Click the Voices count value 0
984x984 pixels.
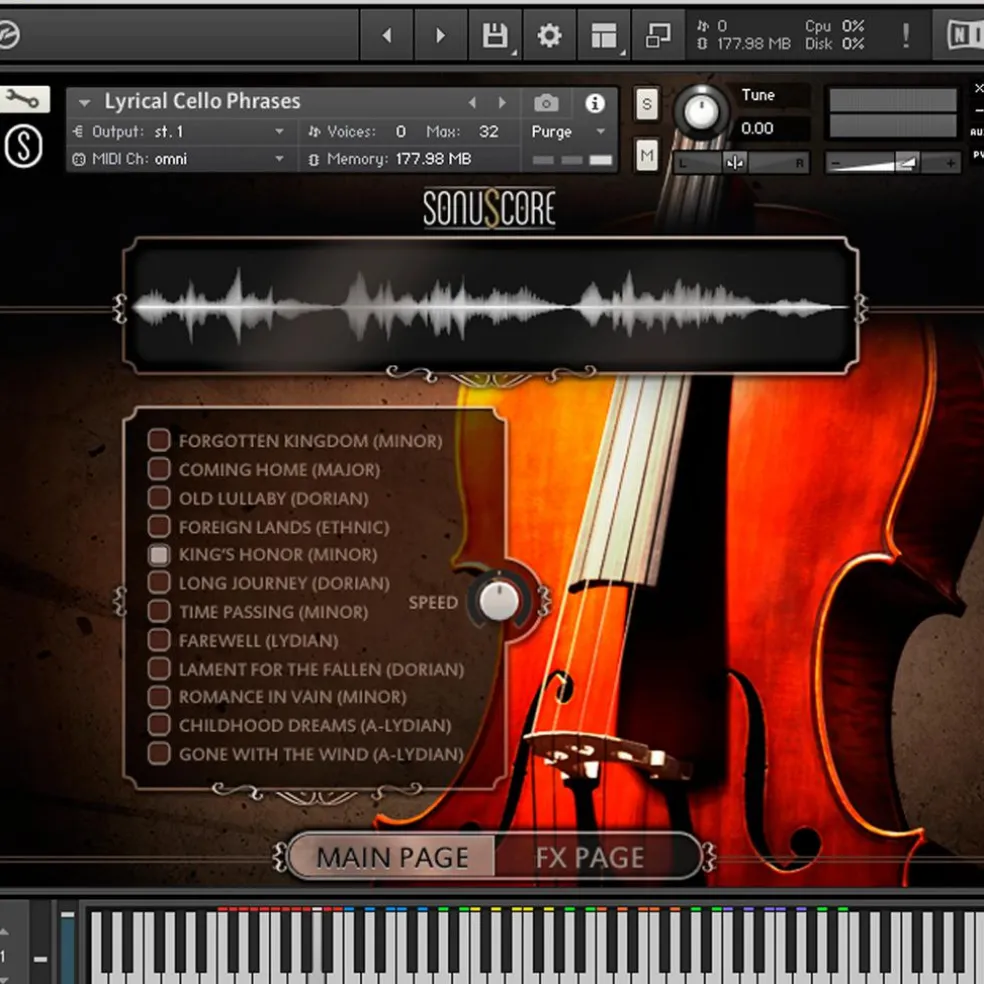click(x=400, y=132)
